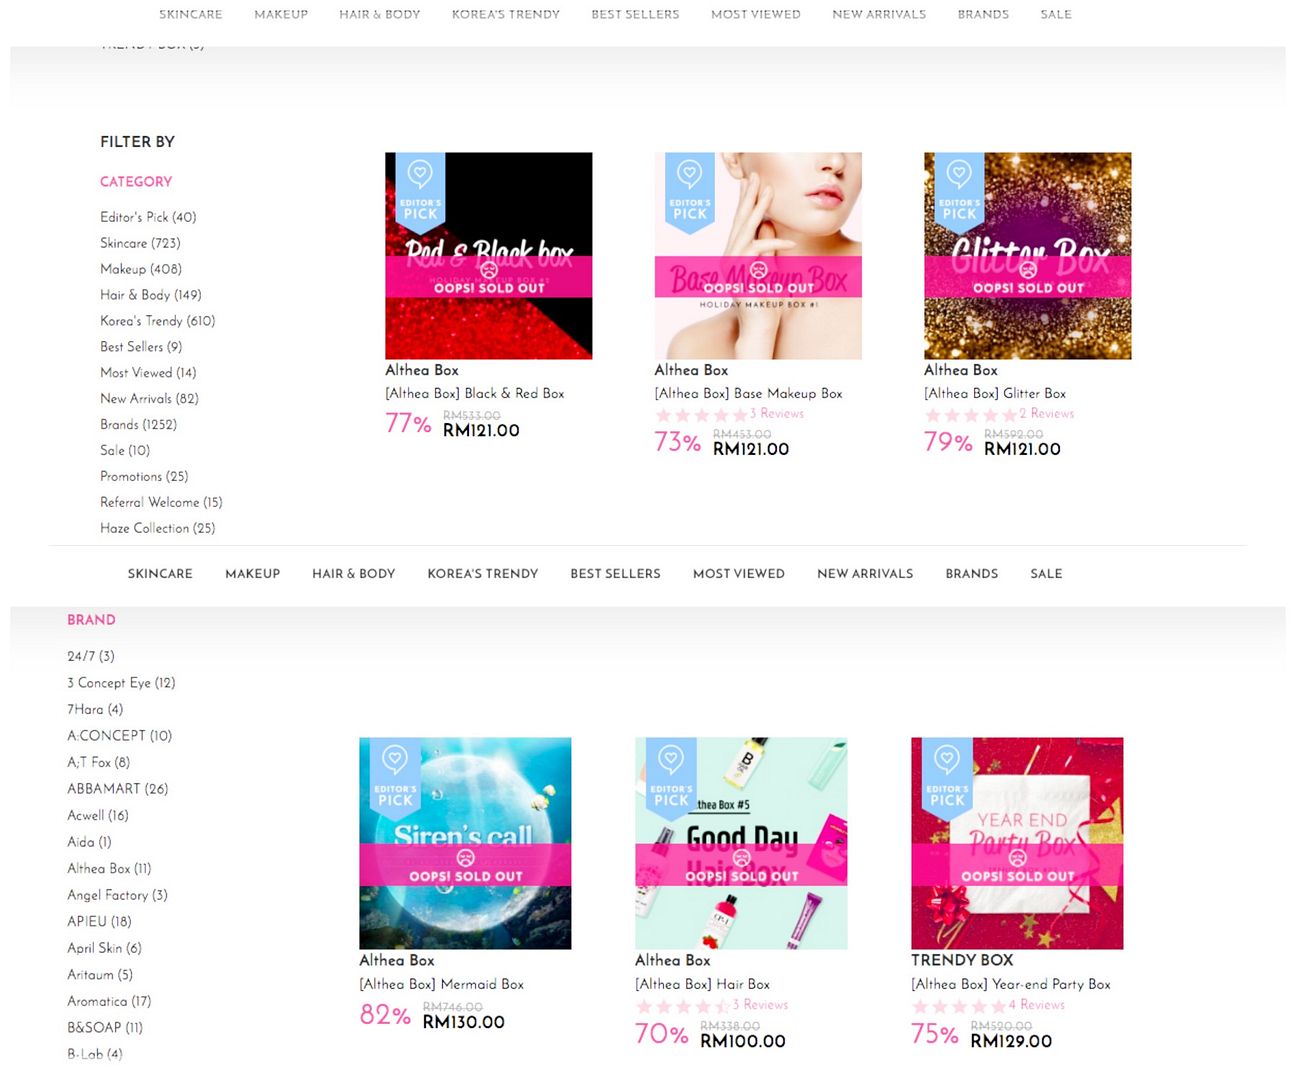Open Glitter Box product image

pyautogui.click(x=1028, y=256)
